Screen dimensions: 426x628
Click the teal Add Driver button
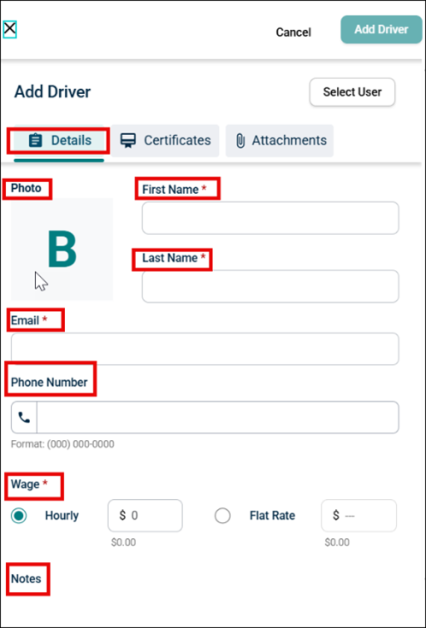[x=381, y=30]
